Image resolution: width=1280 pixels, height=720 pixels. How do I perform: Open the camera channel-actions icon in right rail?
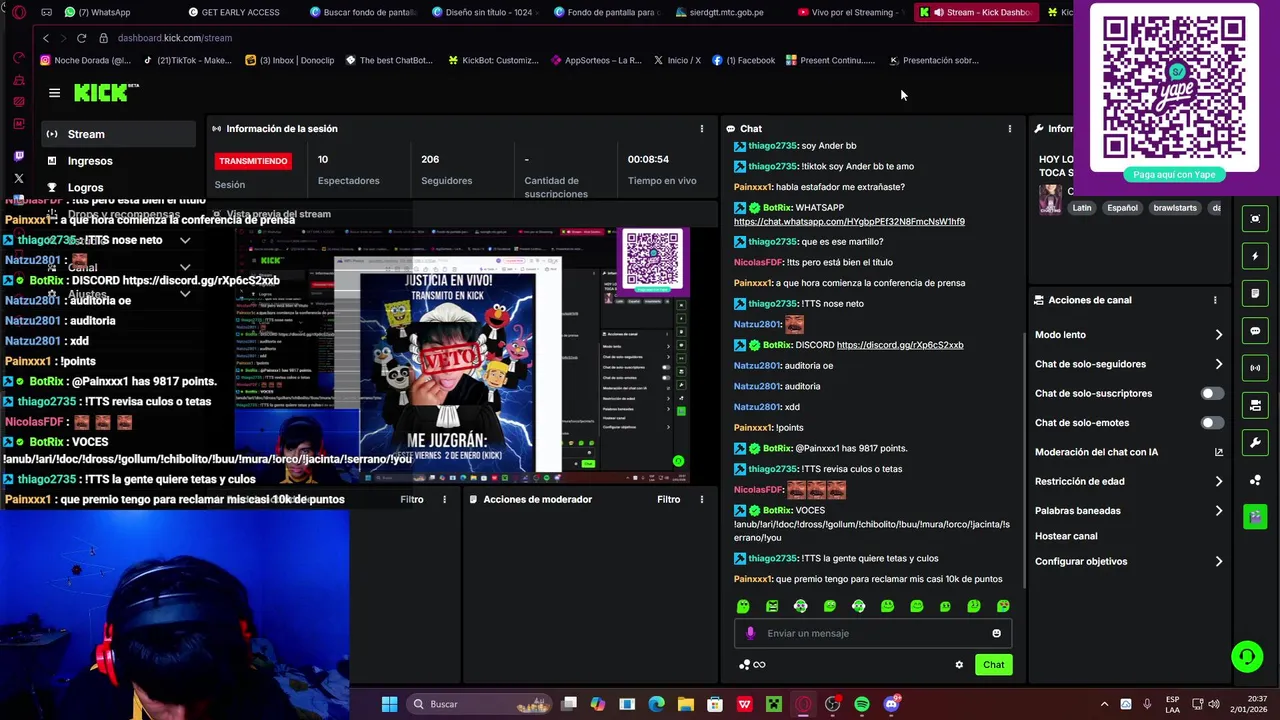pyautogui.click(x=1255, y=405)
